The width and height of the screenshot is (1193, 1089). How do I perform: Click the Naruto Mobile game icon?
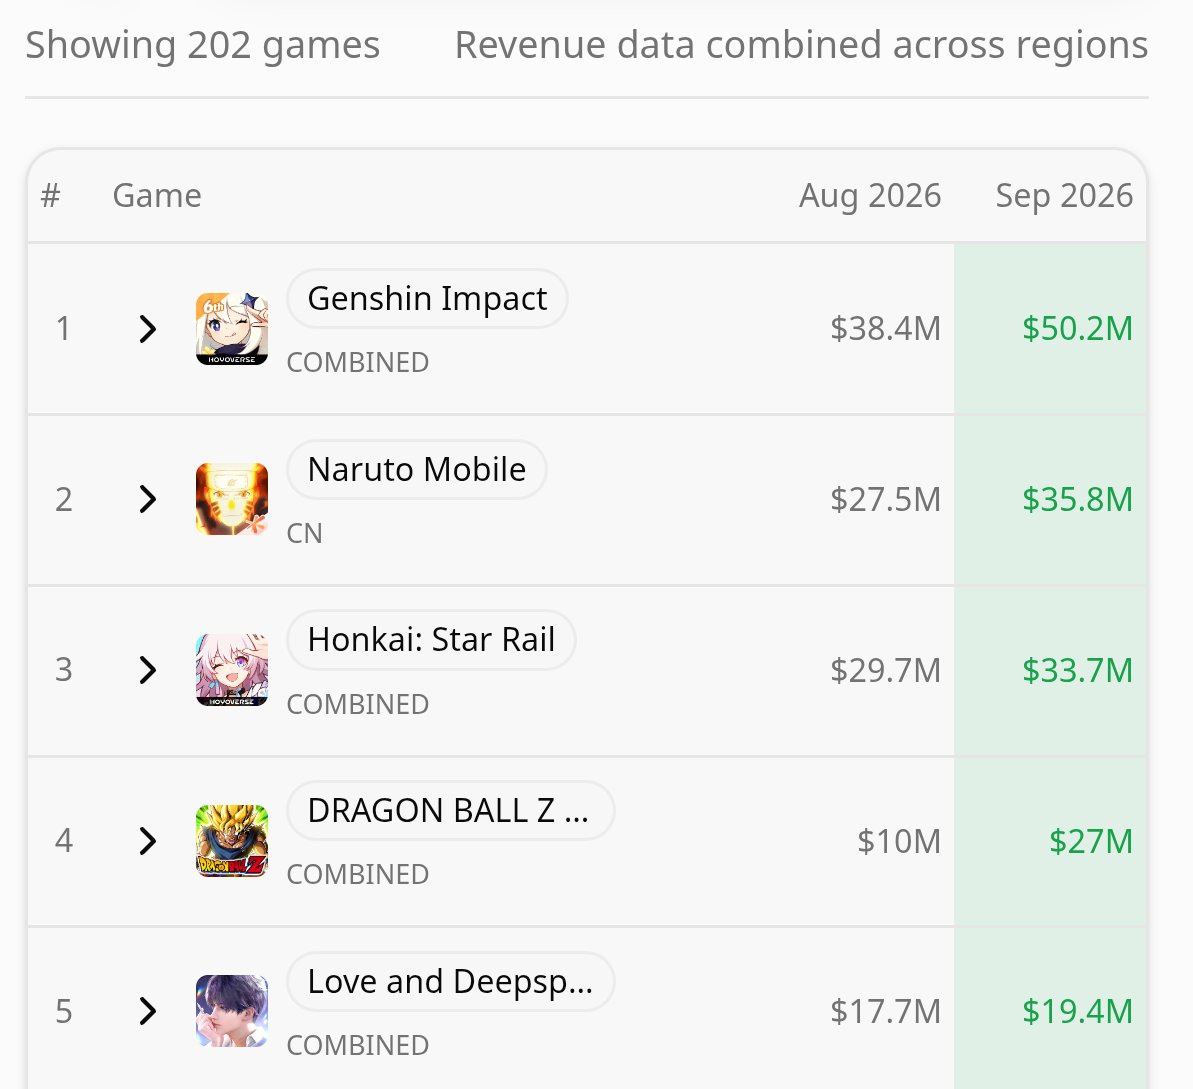[232, 499]
